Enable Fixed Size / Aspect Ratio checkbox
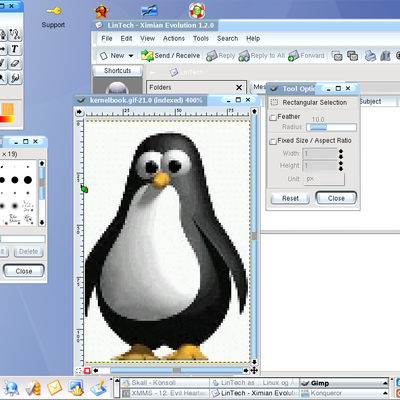This screenshot has height=400, width=400. (273, 141)
